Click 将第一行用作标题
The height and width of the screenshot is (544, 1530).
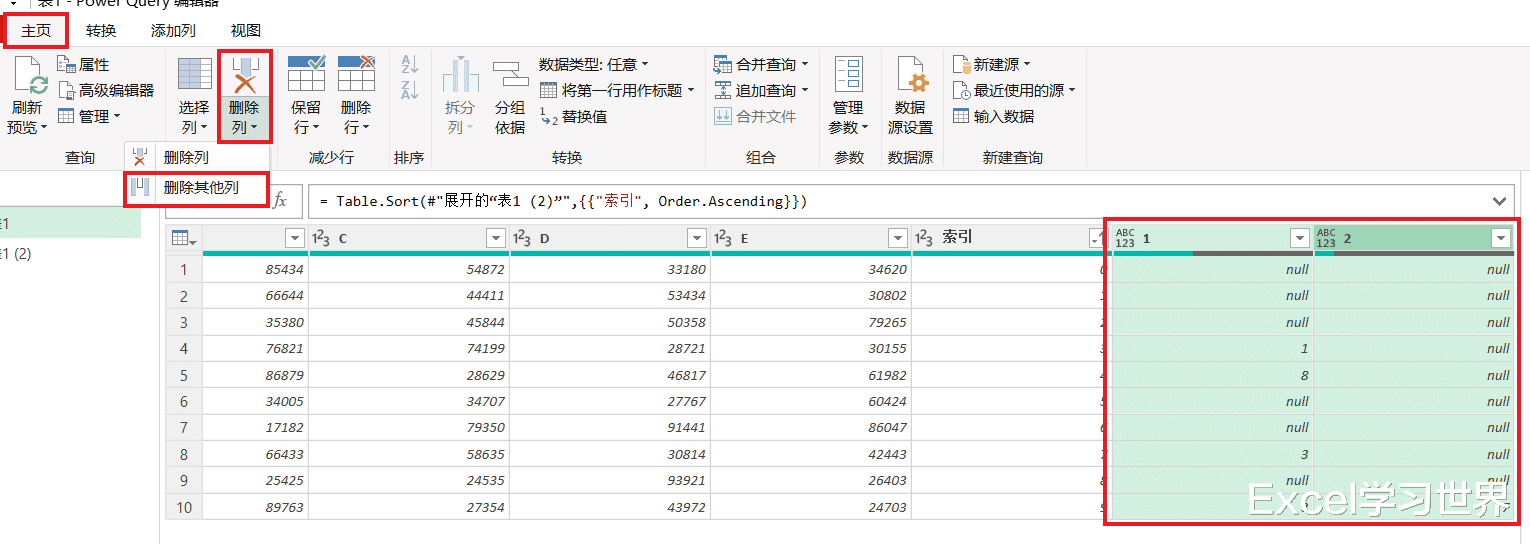coord(617,91)
